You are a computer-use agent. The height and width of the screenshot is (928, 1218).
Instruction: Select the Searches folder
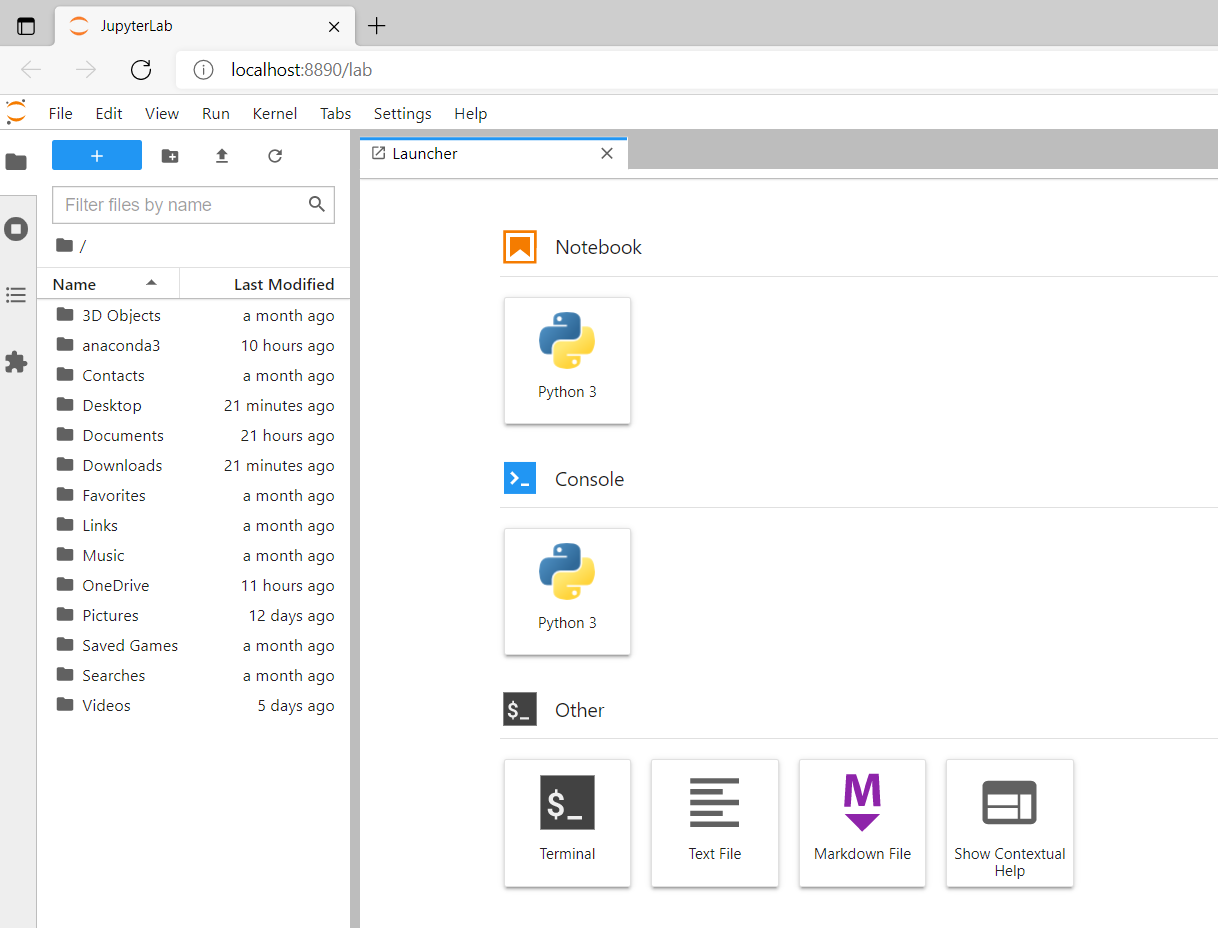[x=193, y=675]
